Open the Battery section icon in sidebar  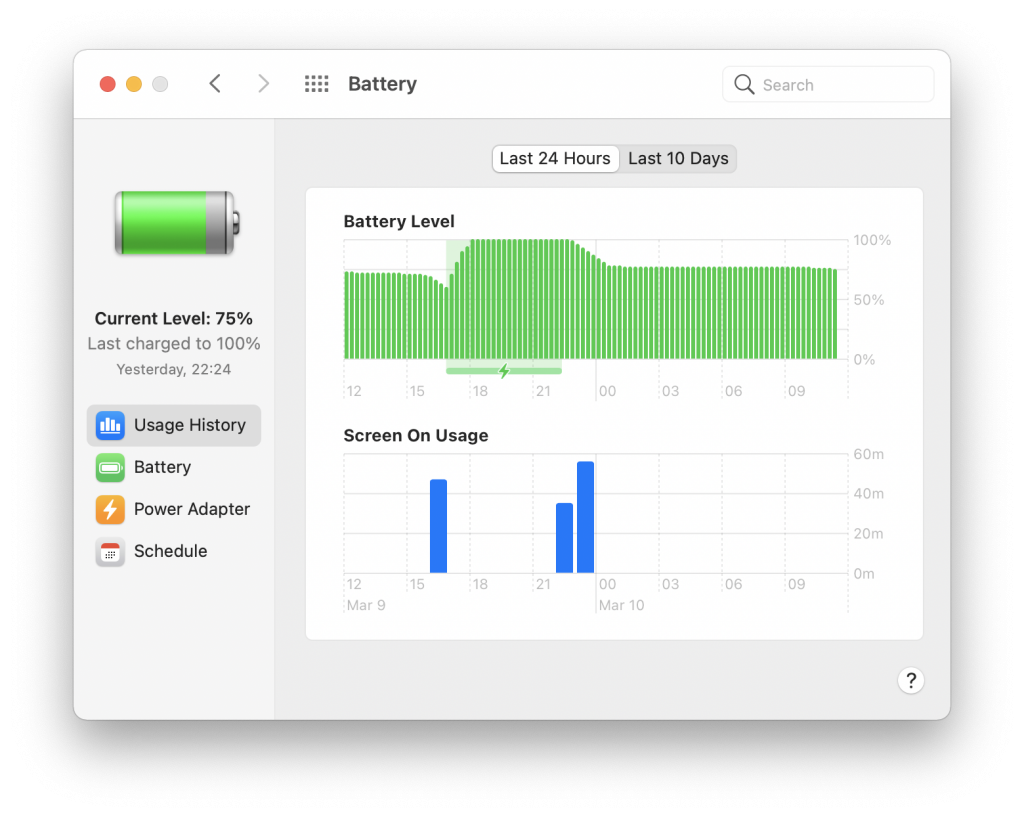pos(110,467)
